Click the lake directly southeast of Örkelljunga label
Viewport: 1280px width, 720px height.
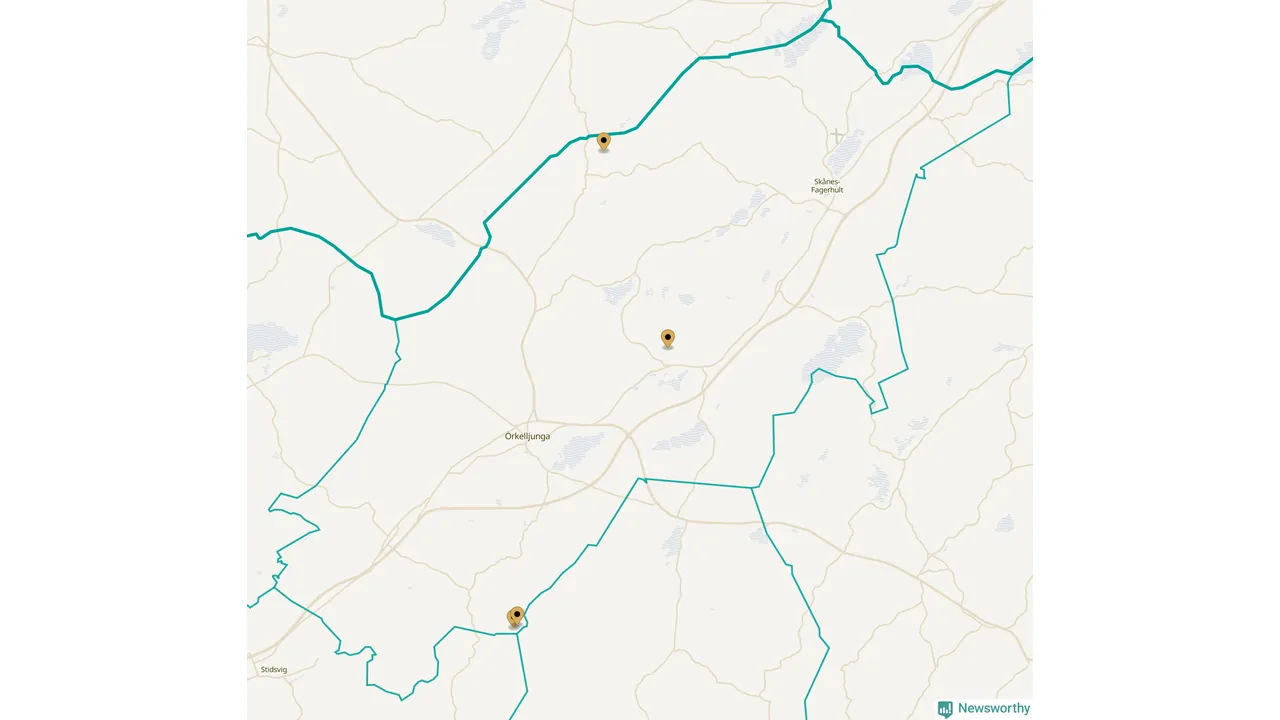(x=579, y=451)
